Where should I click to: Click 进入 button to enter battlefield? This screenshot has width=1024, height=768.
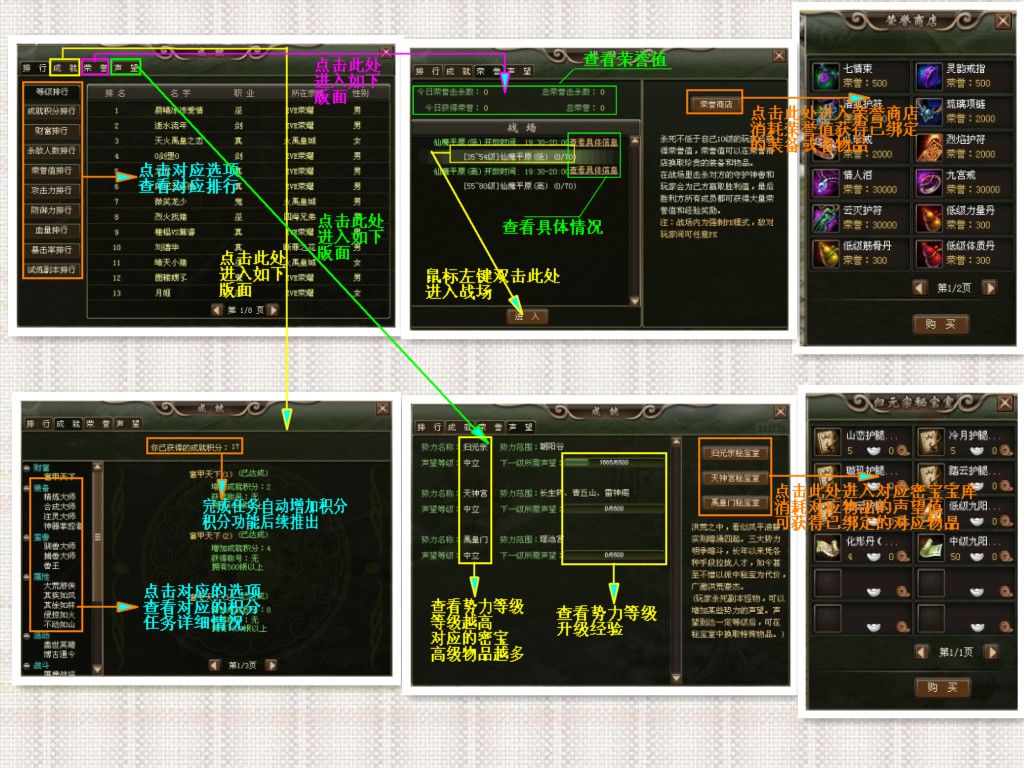[x=527, y=316]
